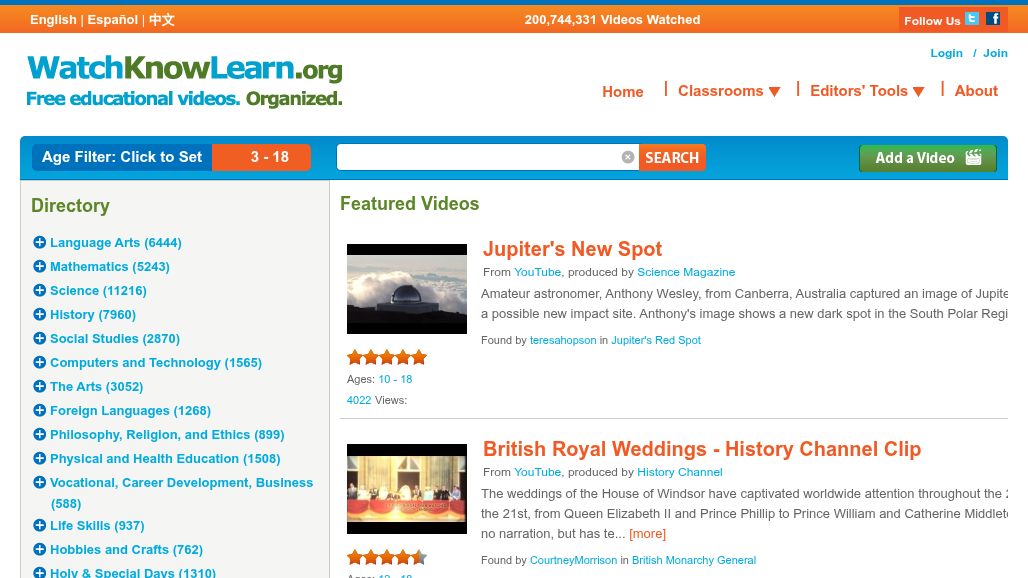1028x578 pixels.
Task: Go to the Home menu item
Action: [623, 91]
